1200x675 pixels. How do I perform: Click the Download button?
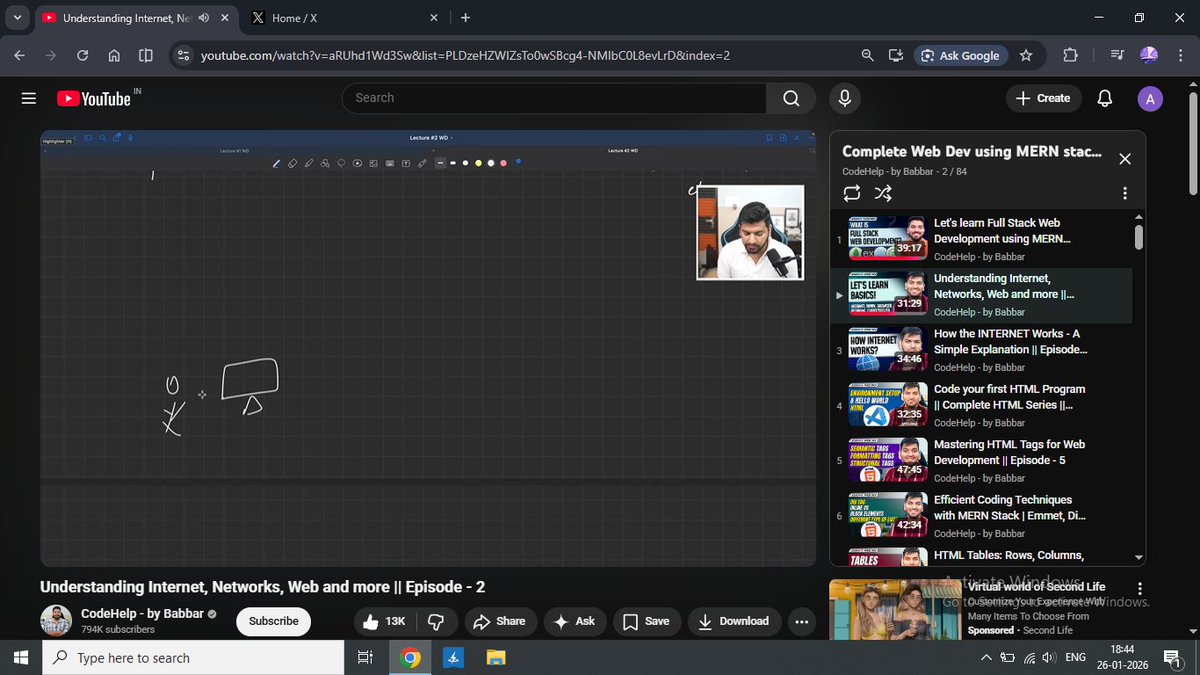point(733,621)
